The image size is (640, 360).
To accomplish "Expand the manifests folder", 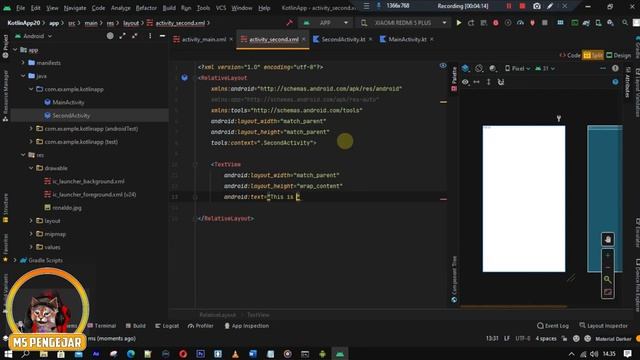I will tap(23, 63).
